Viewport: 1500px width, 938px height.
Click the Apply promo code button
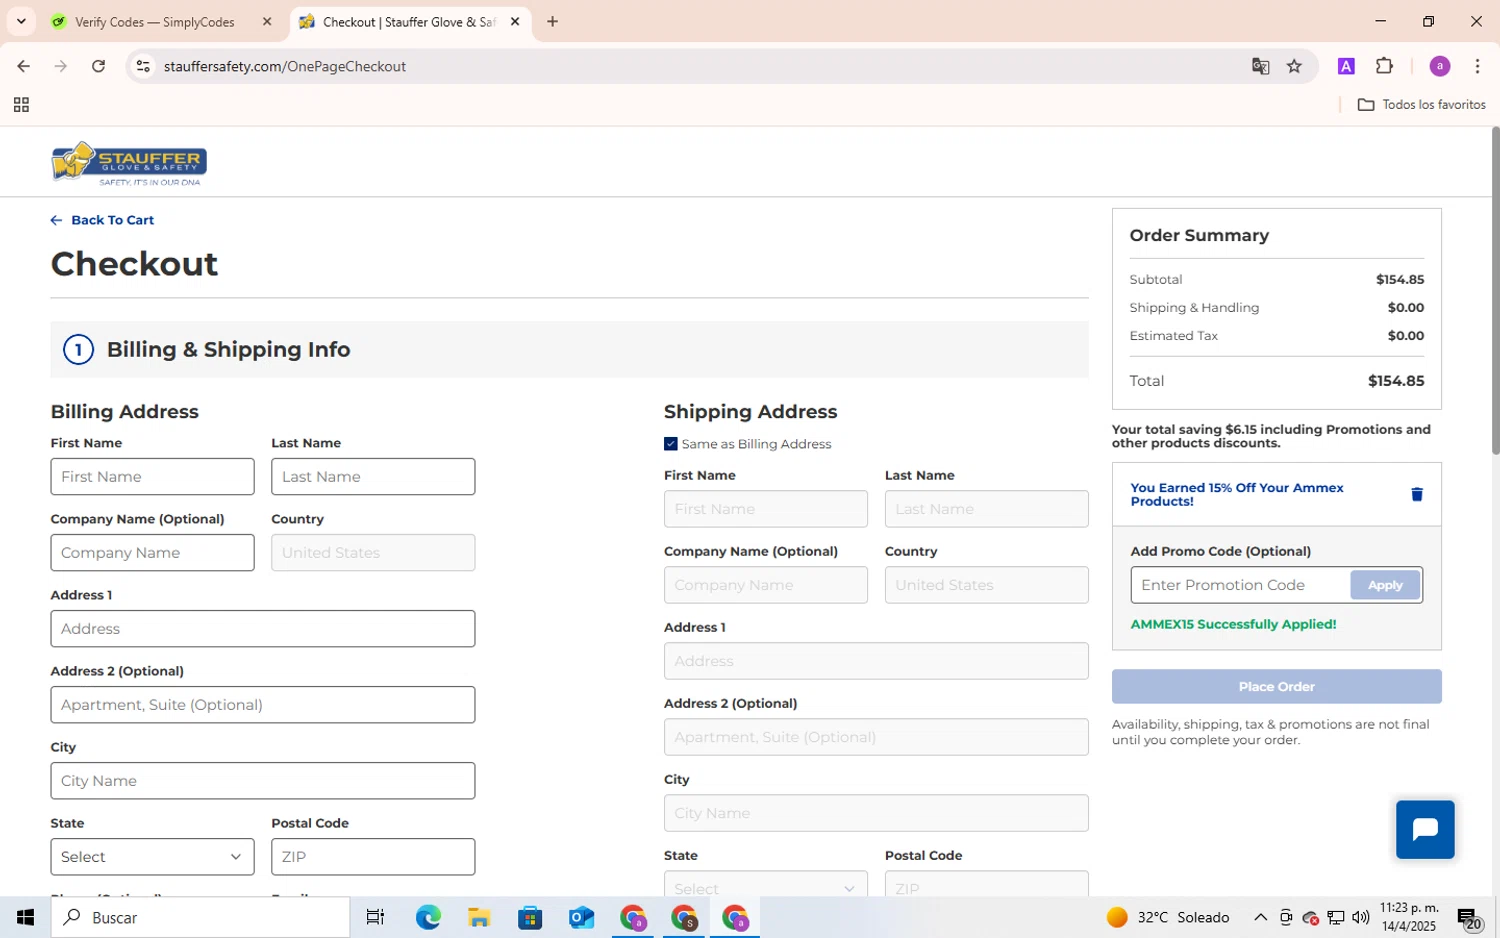coord(1385,585)
